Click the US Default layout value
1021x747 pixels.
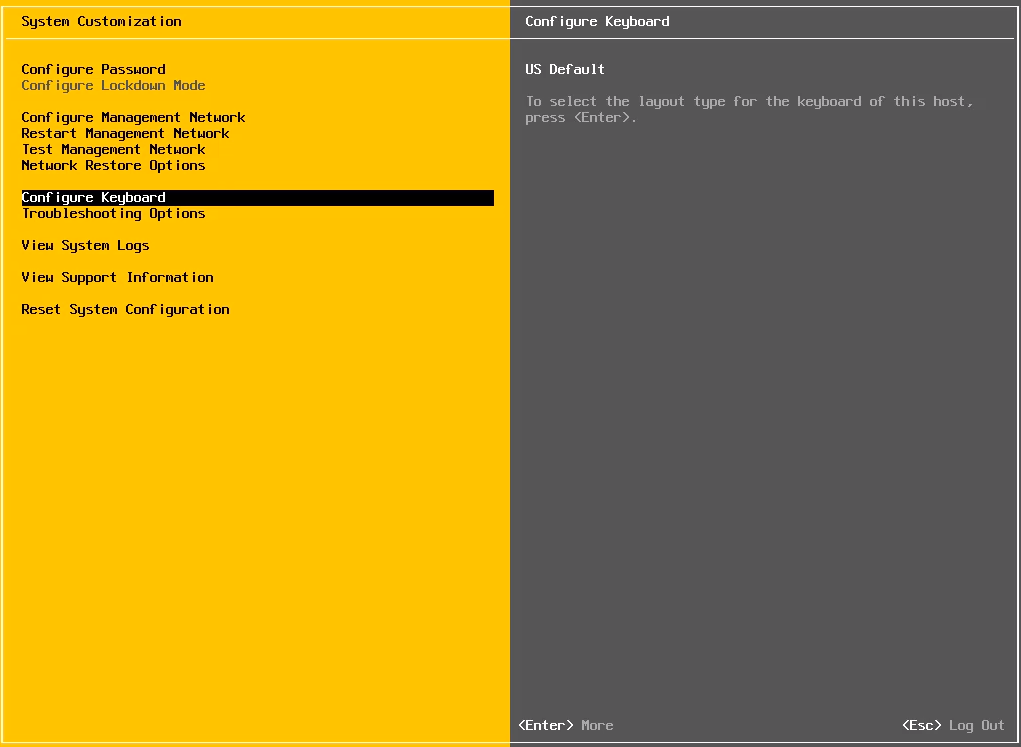pos(565,69)
